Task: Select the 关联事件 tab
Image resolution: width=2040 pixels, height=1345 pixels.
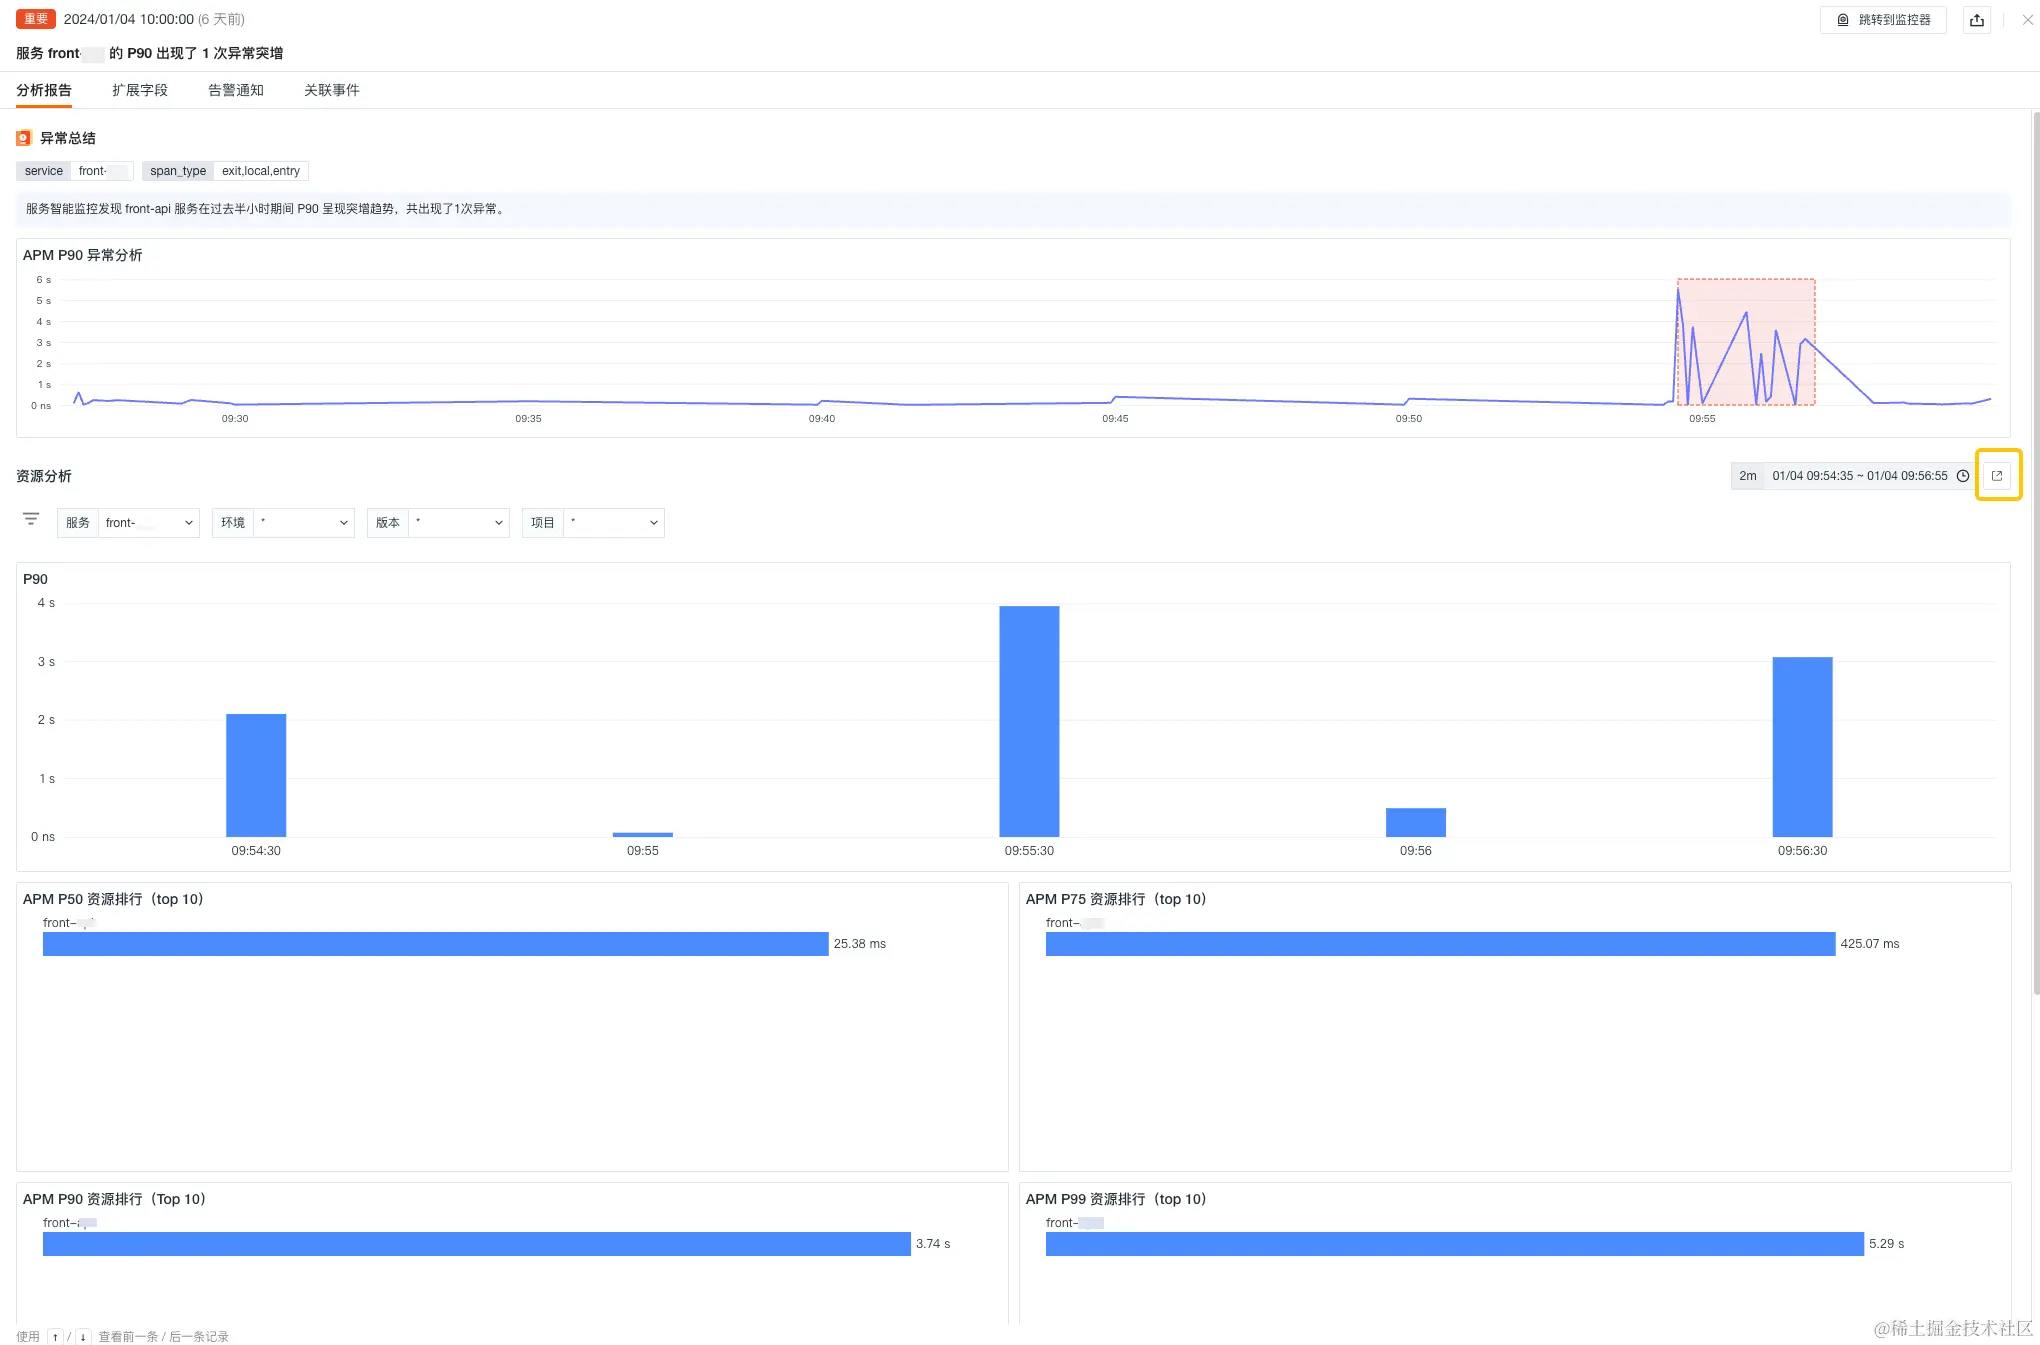Action: [332, 90]
